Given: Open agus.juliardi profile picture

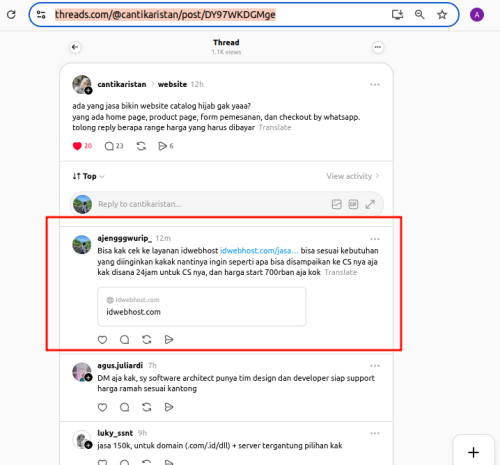Looking at the screenshot, I should tap(82, 372).
